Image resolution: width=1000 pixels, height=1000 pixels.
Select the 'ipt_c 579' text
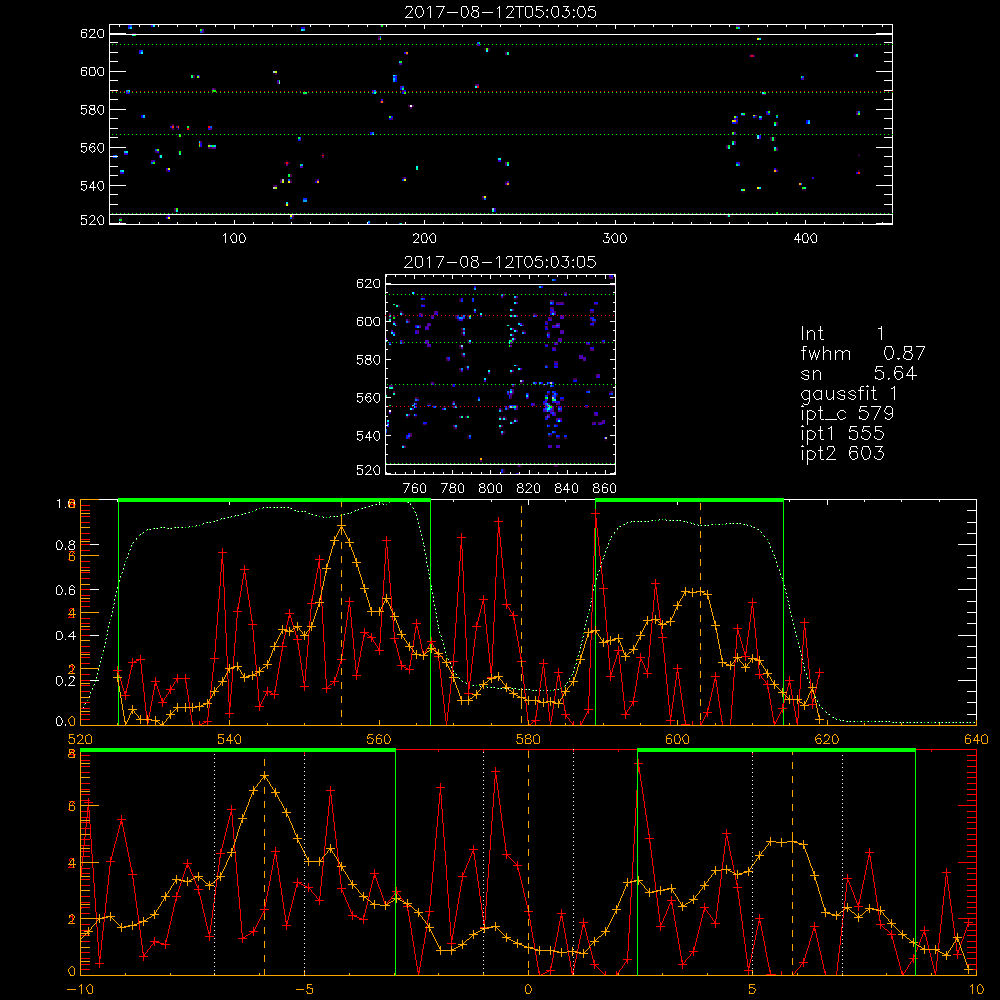847,413
